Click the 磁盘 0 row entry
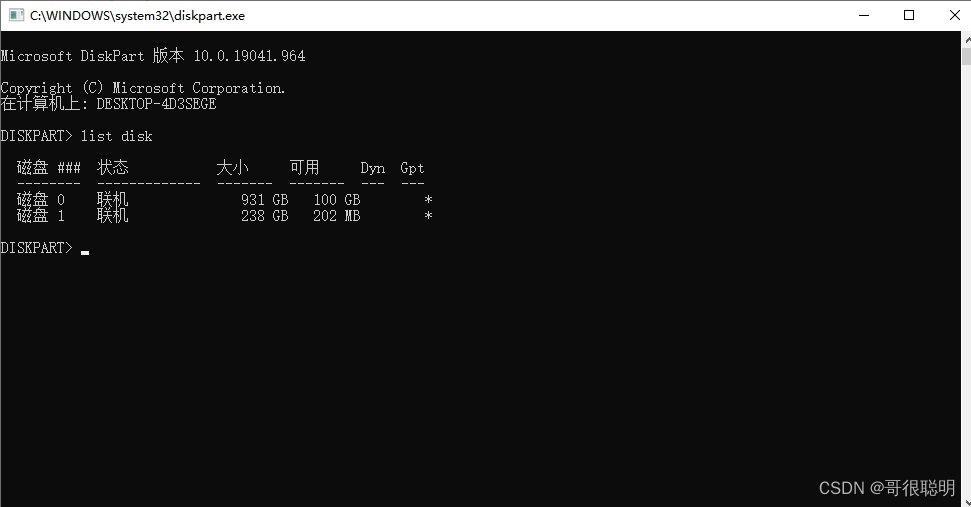The height and width of the screenshot is (507, 971). [224, 200]
